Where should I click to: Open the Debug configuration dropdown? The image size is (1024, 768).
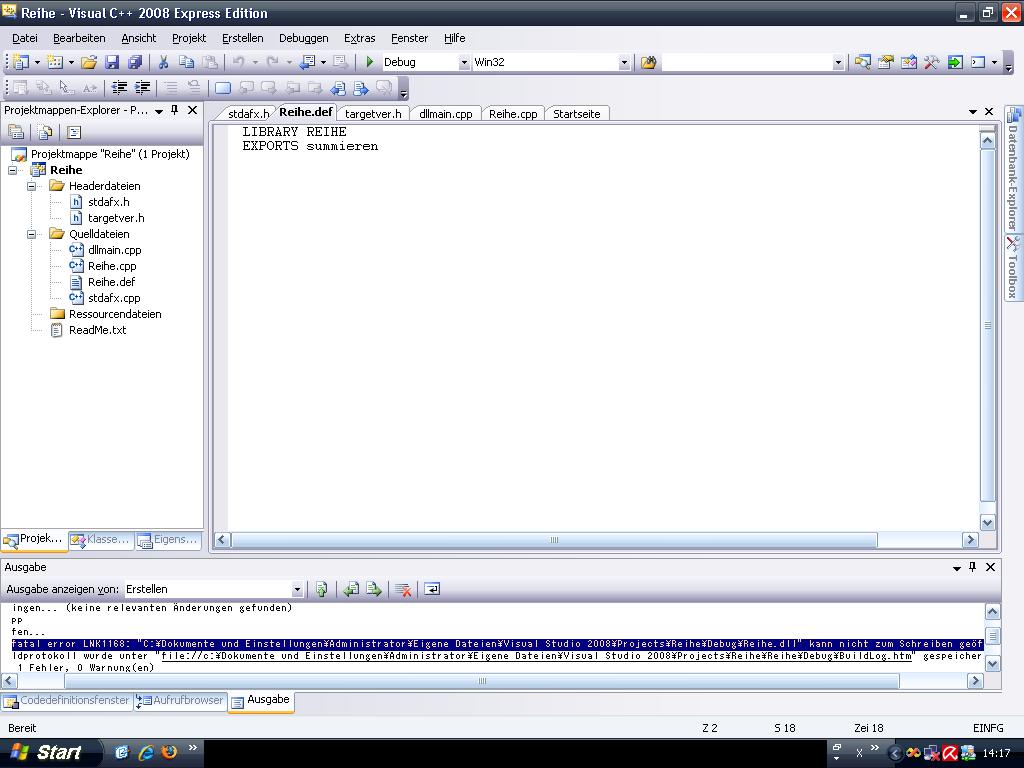pos(463,62)
